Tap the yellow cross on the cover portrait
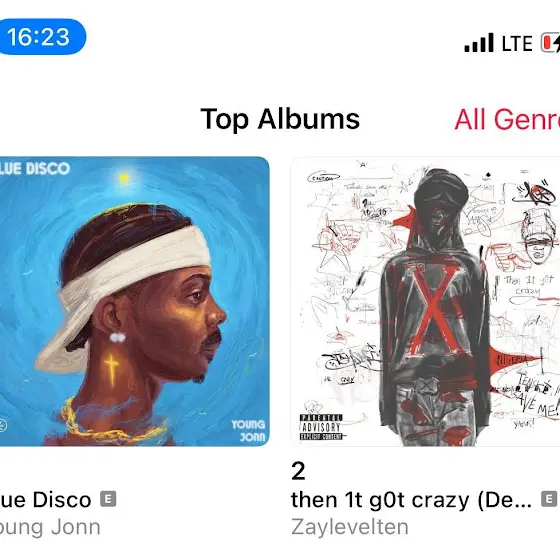This screenshot has width=560, height=560. [x=111, y=371]
